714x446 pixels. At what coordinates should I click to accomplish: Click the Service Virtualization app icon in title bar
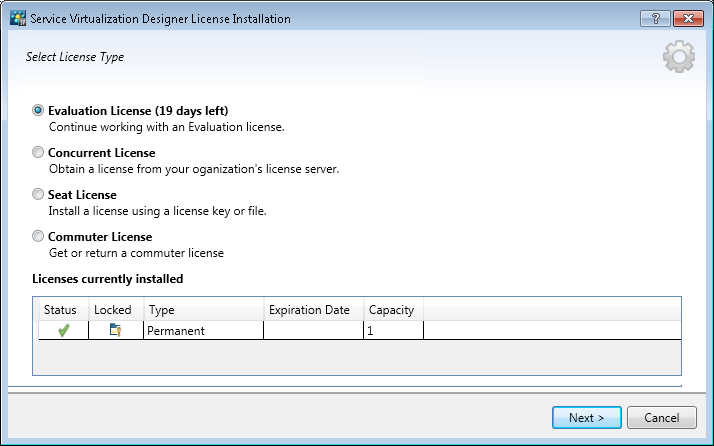point(17,19)
